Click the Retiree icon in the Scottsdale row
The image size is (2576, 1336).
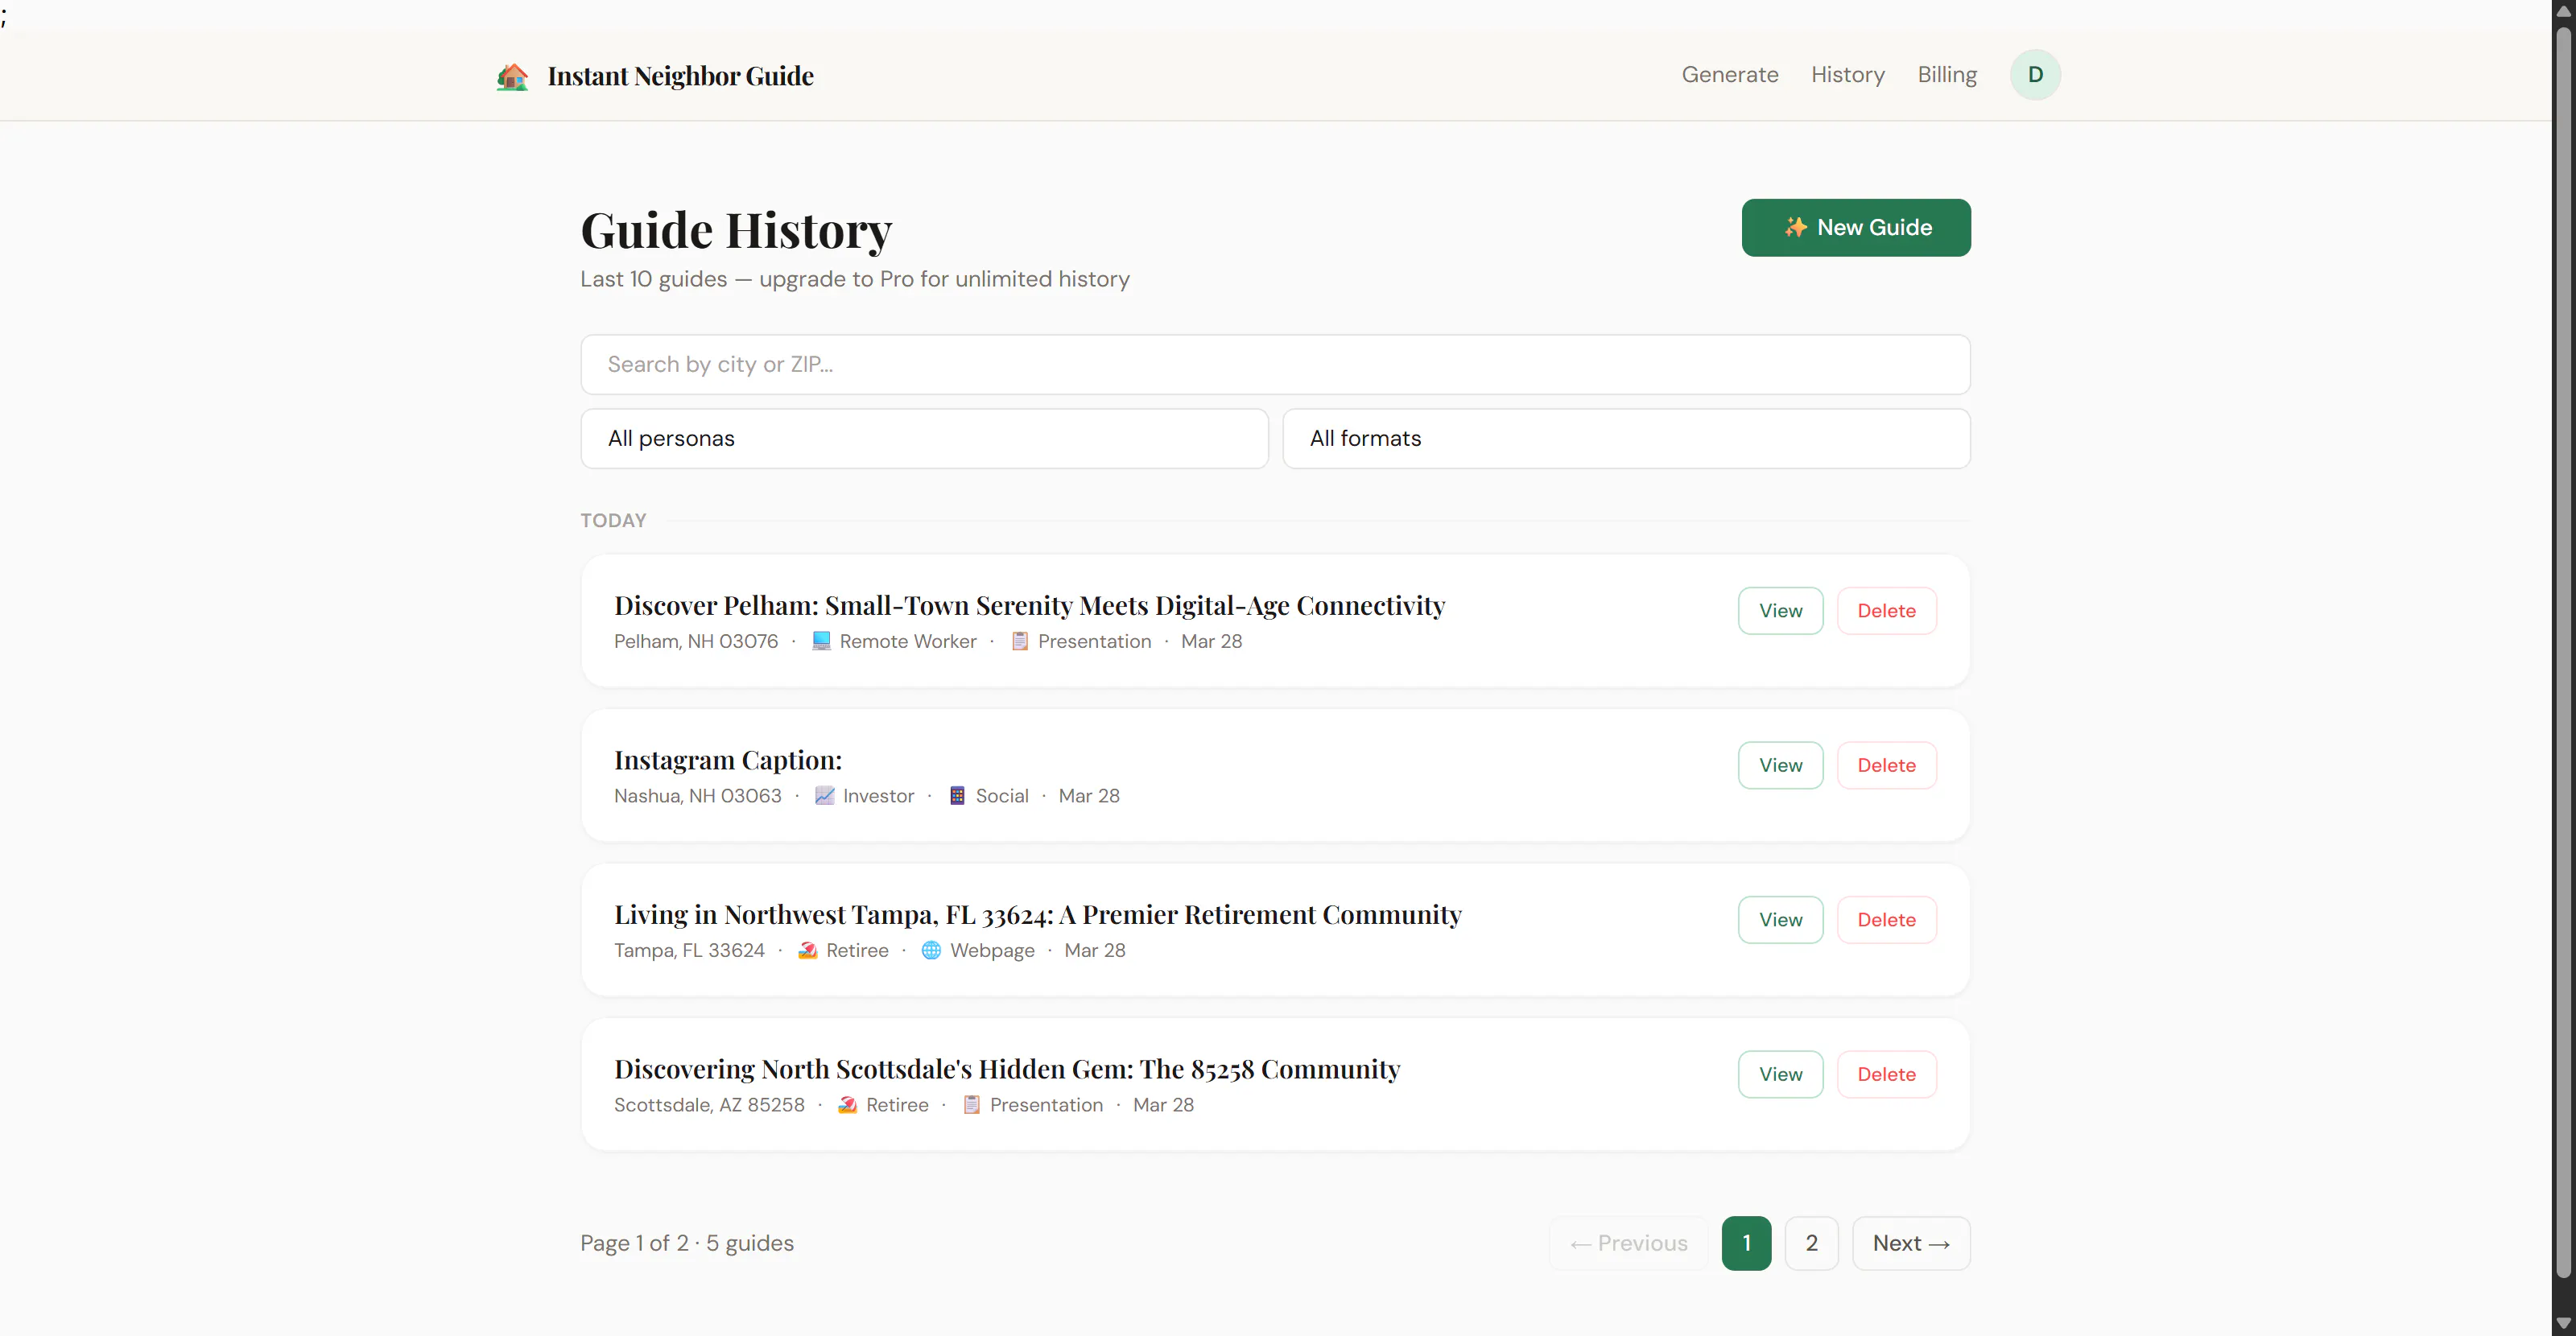847,1105
